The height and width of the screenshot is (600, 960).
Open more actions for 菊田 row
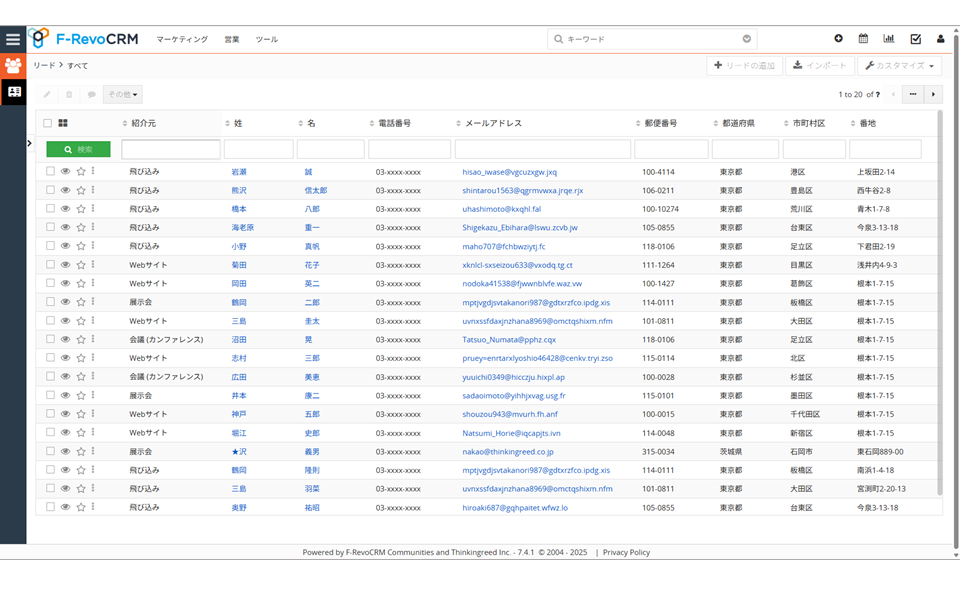pyautogui.click(x=93, y=265)
